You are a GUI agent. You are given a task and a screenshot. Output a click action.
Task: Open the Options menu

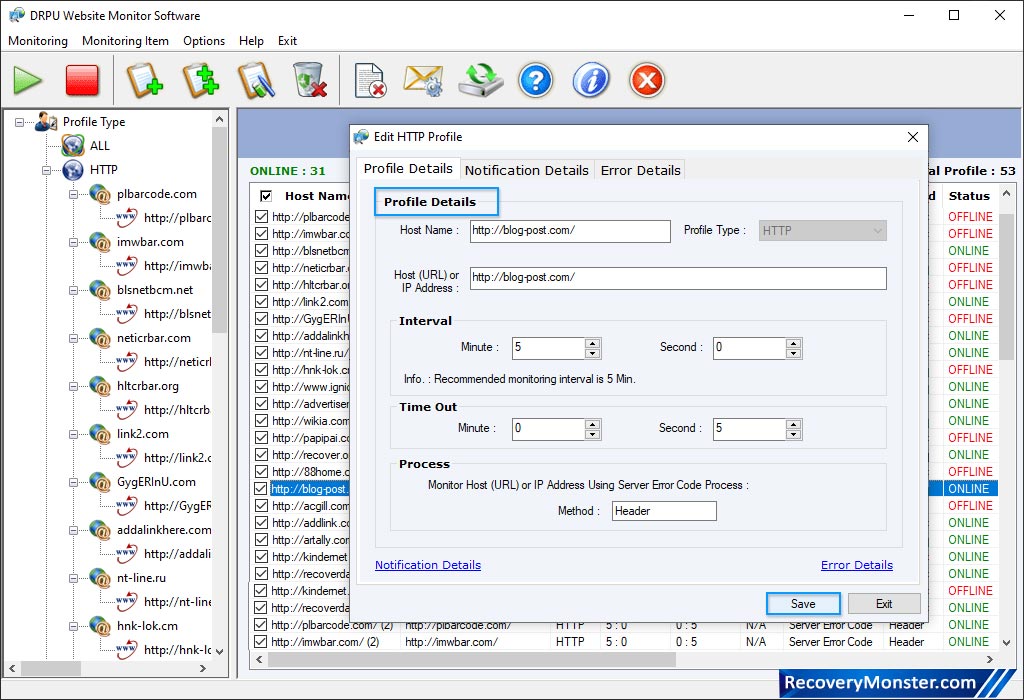point(204,41)
